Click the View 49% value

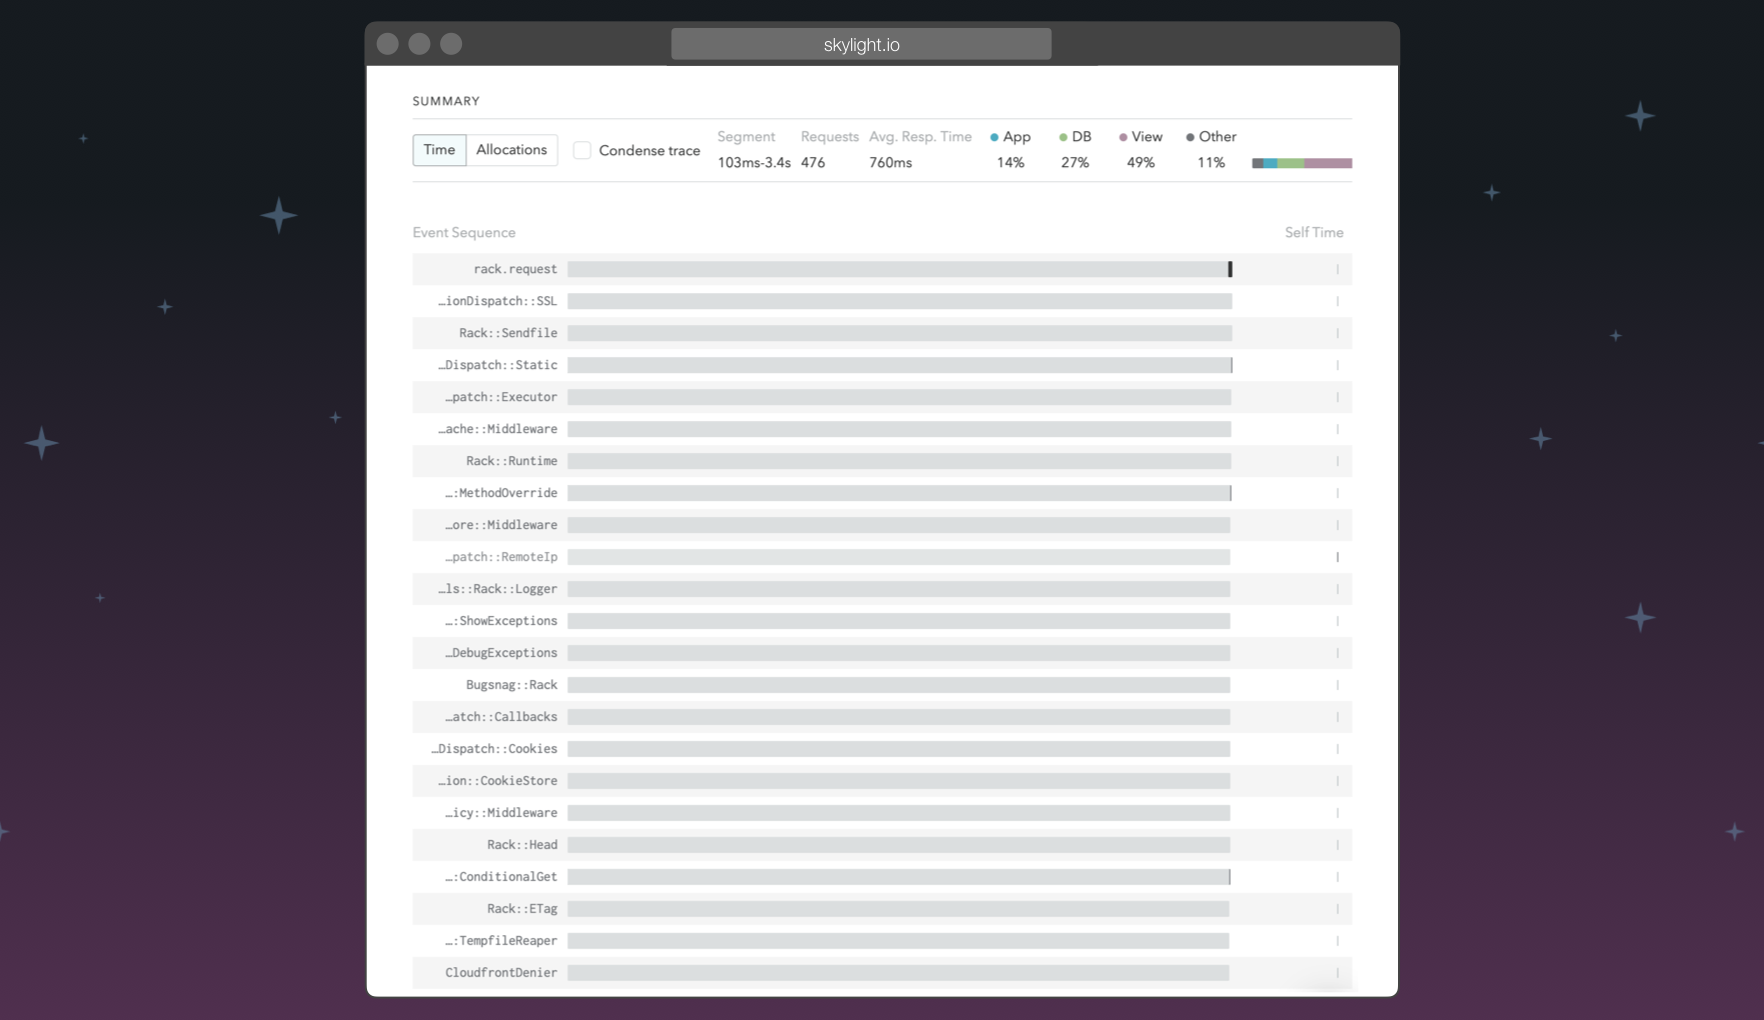click(1141, 163)
